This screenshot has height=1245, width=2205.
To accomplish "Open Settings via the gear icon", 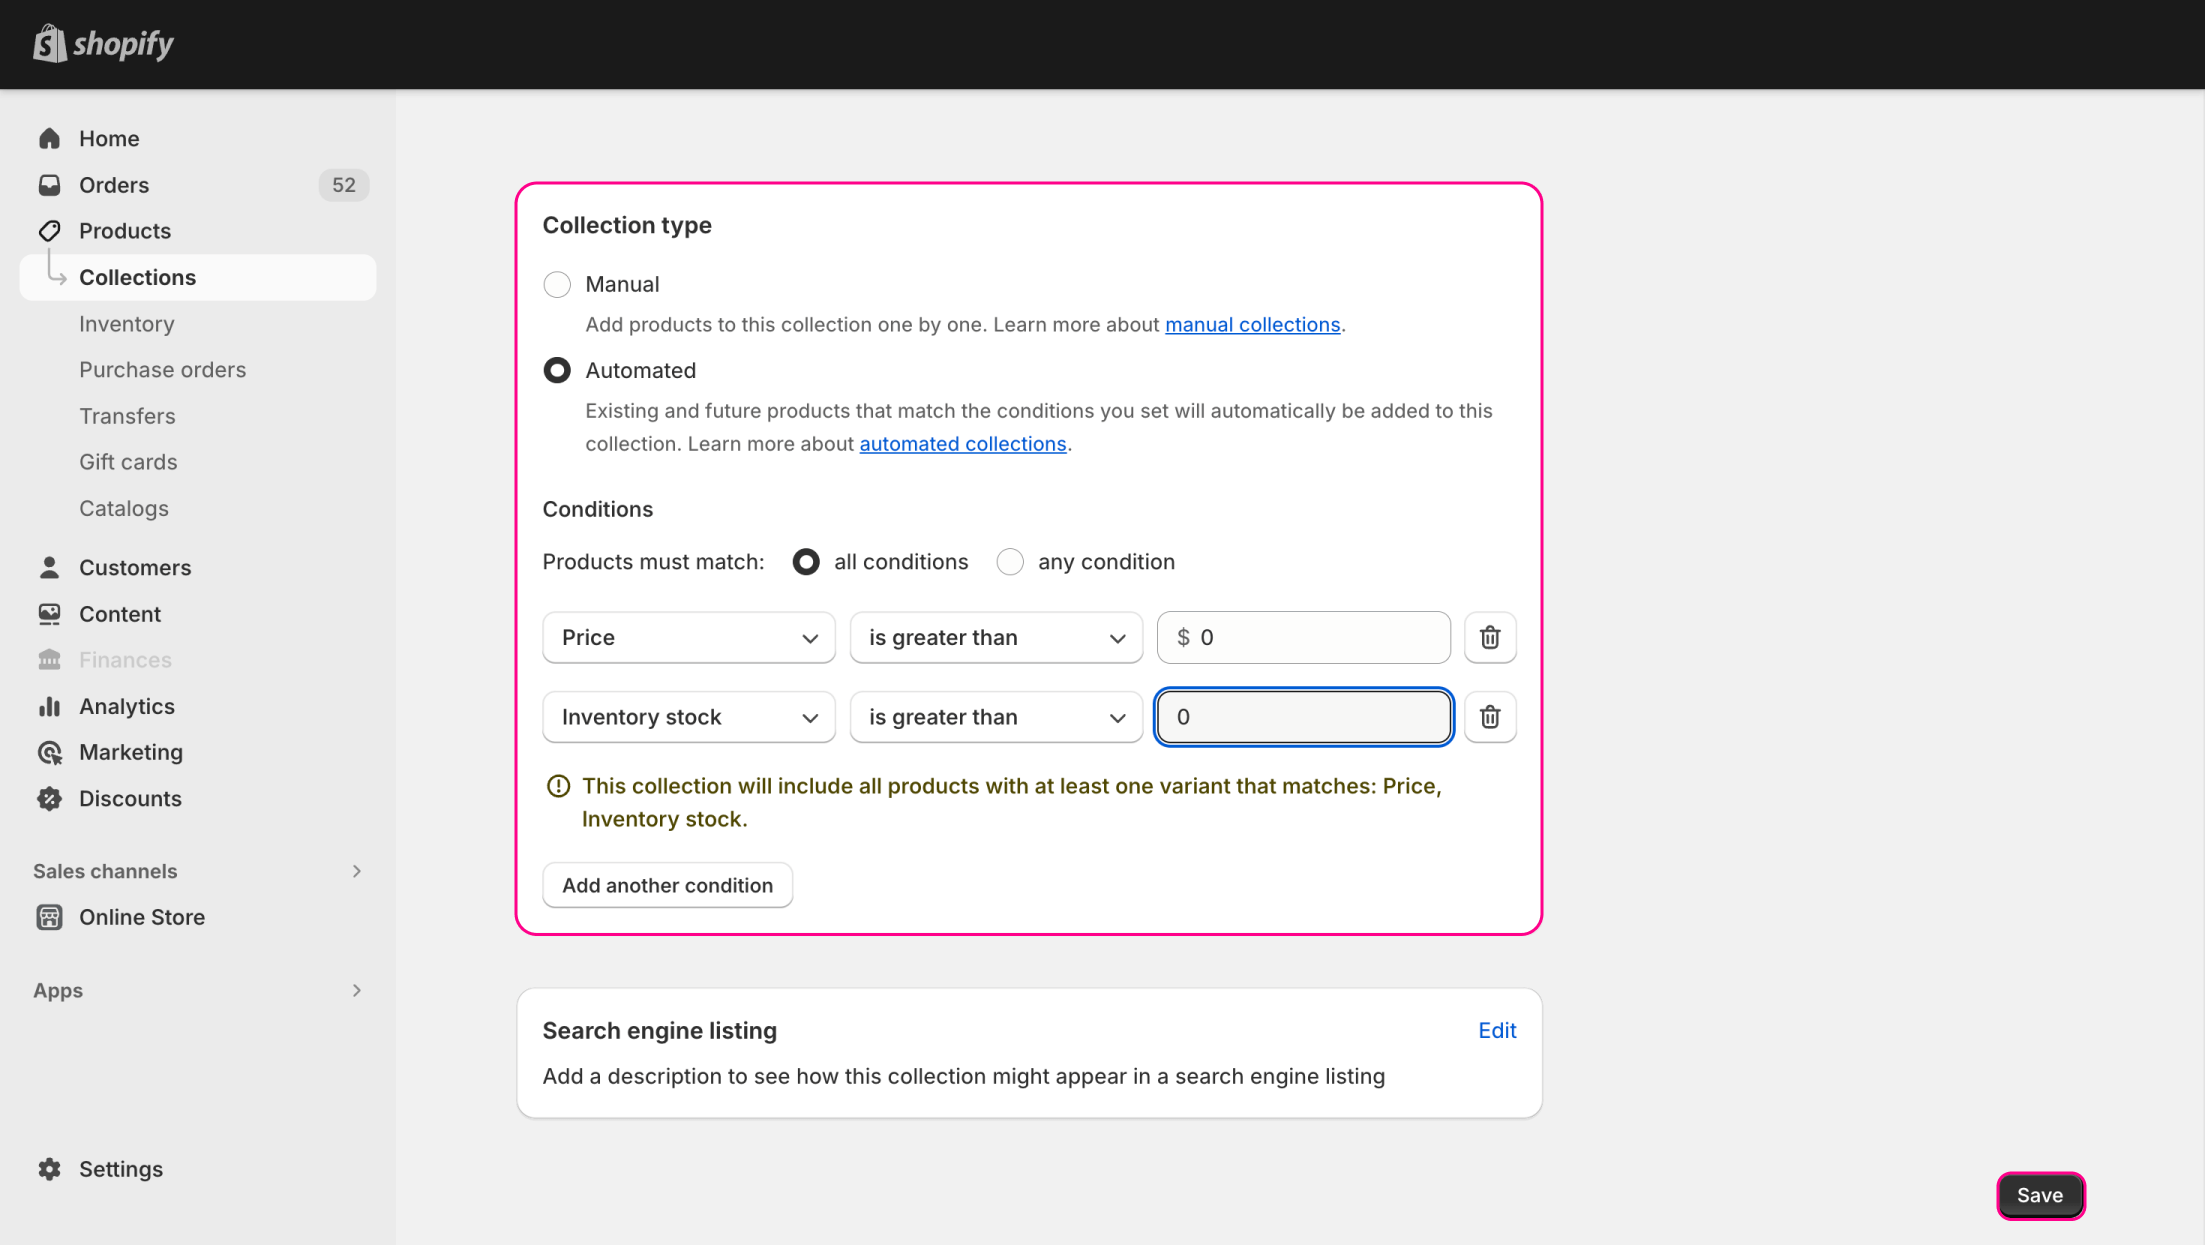I will point(49,1169).
